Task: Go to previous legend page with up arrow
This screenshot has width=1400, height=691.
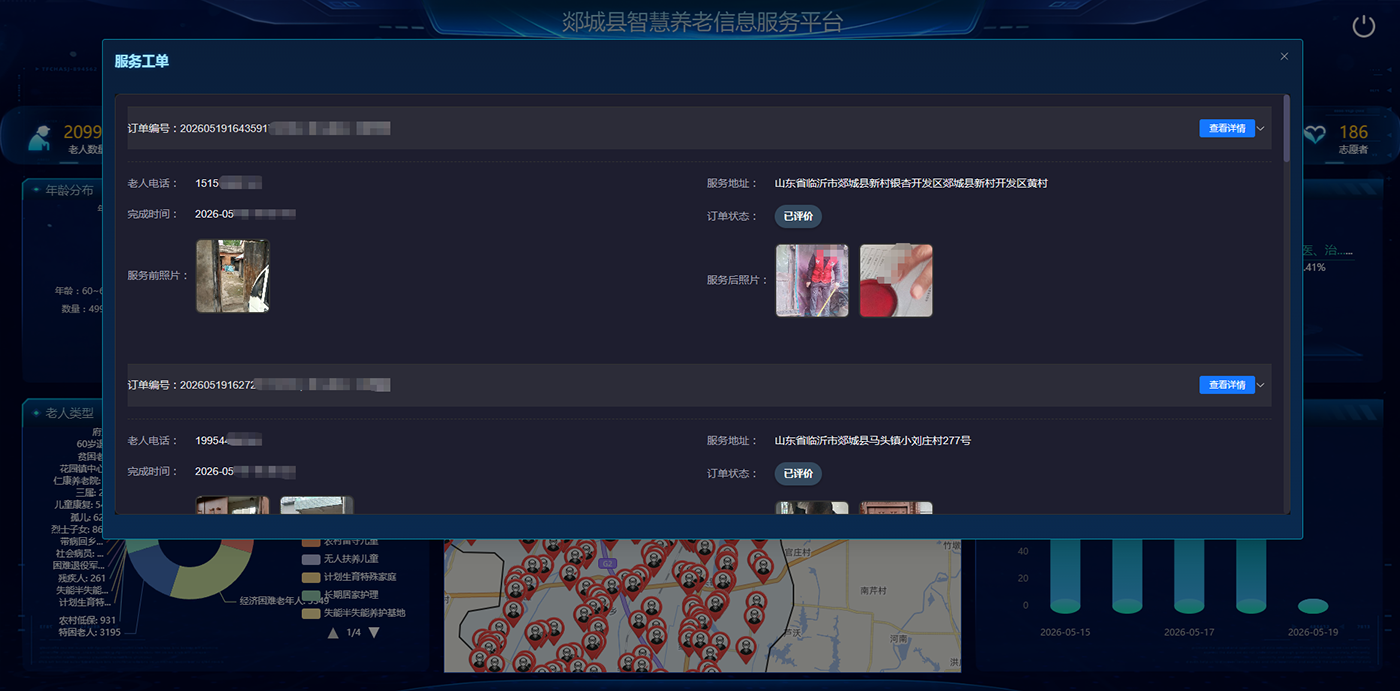Action: [334, 633]
